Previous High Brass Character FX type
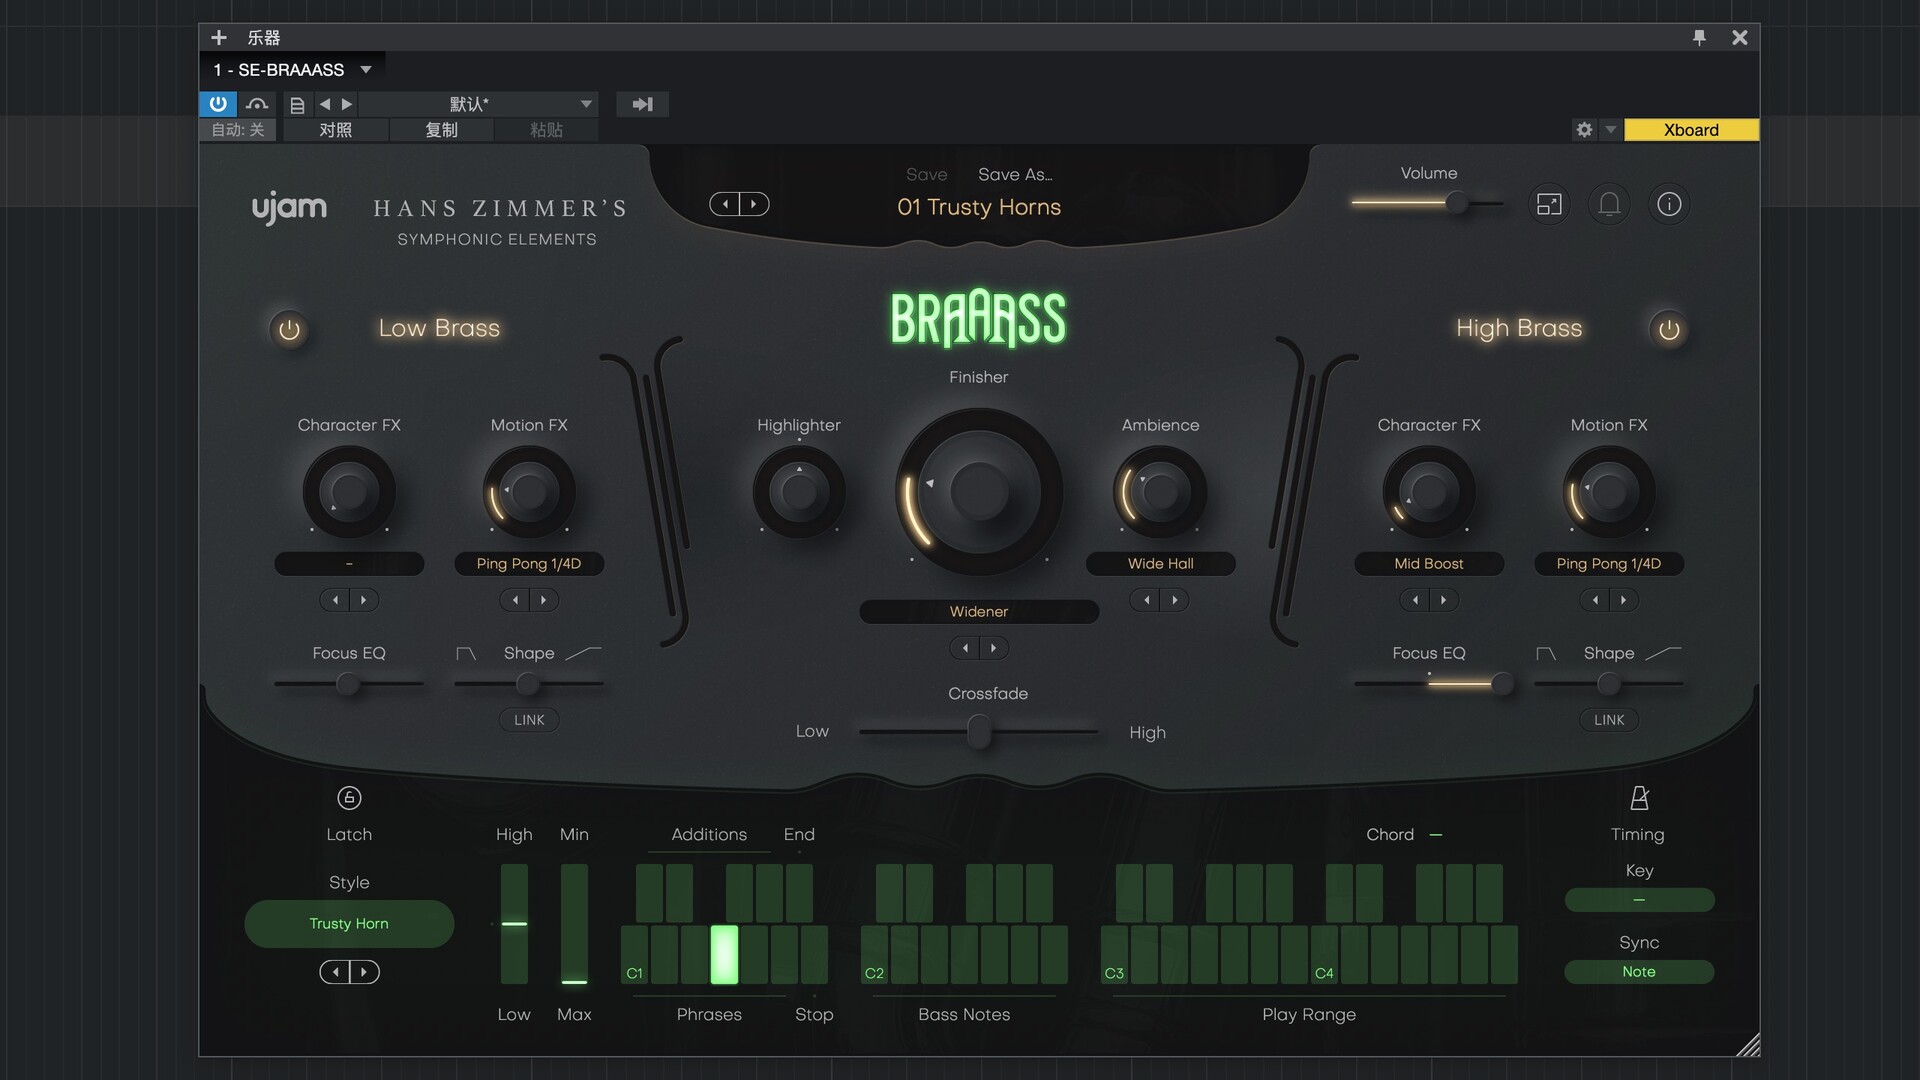 click(1415, 600)
